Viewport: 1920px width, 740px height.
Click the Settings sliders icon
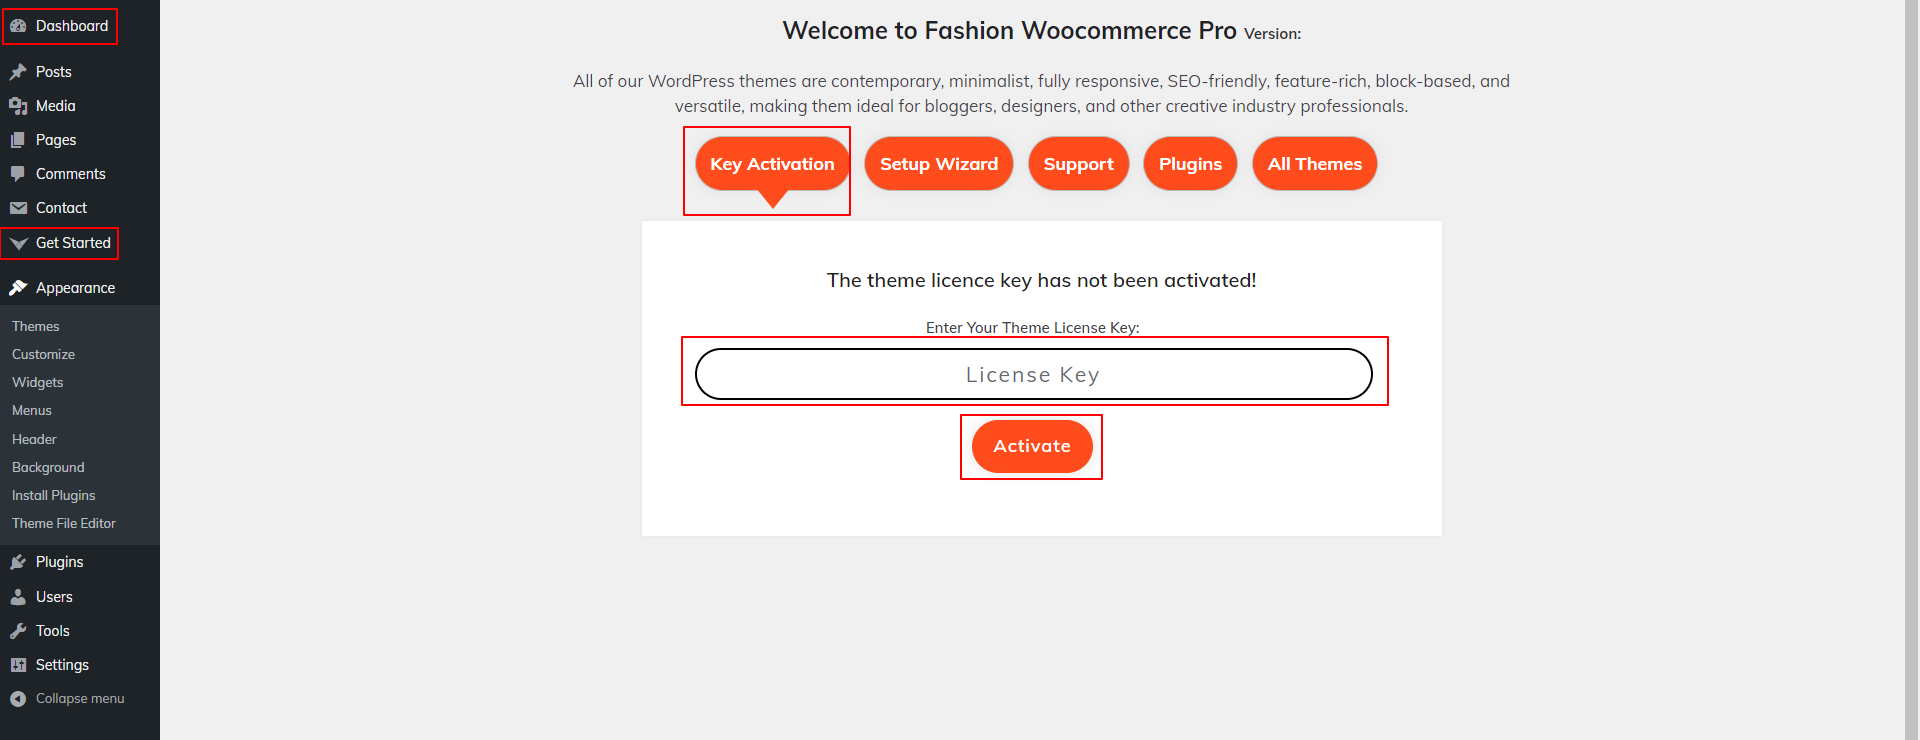pyautogui.click(x=18, y=665)
